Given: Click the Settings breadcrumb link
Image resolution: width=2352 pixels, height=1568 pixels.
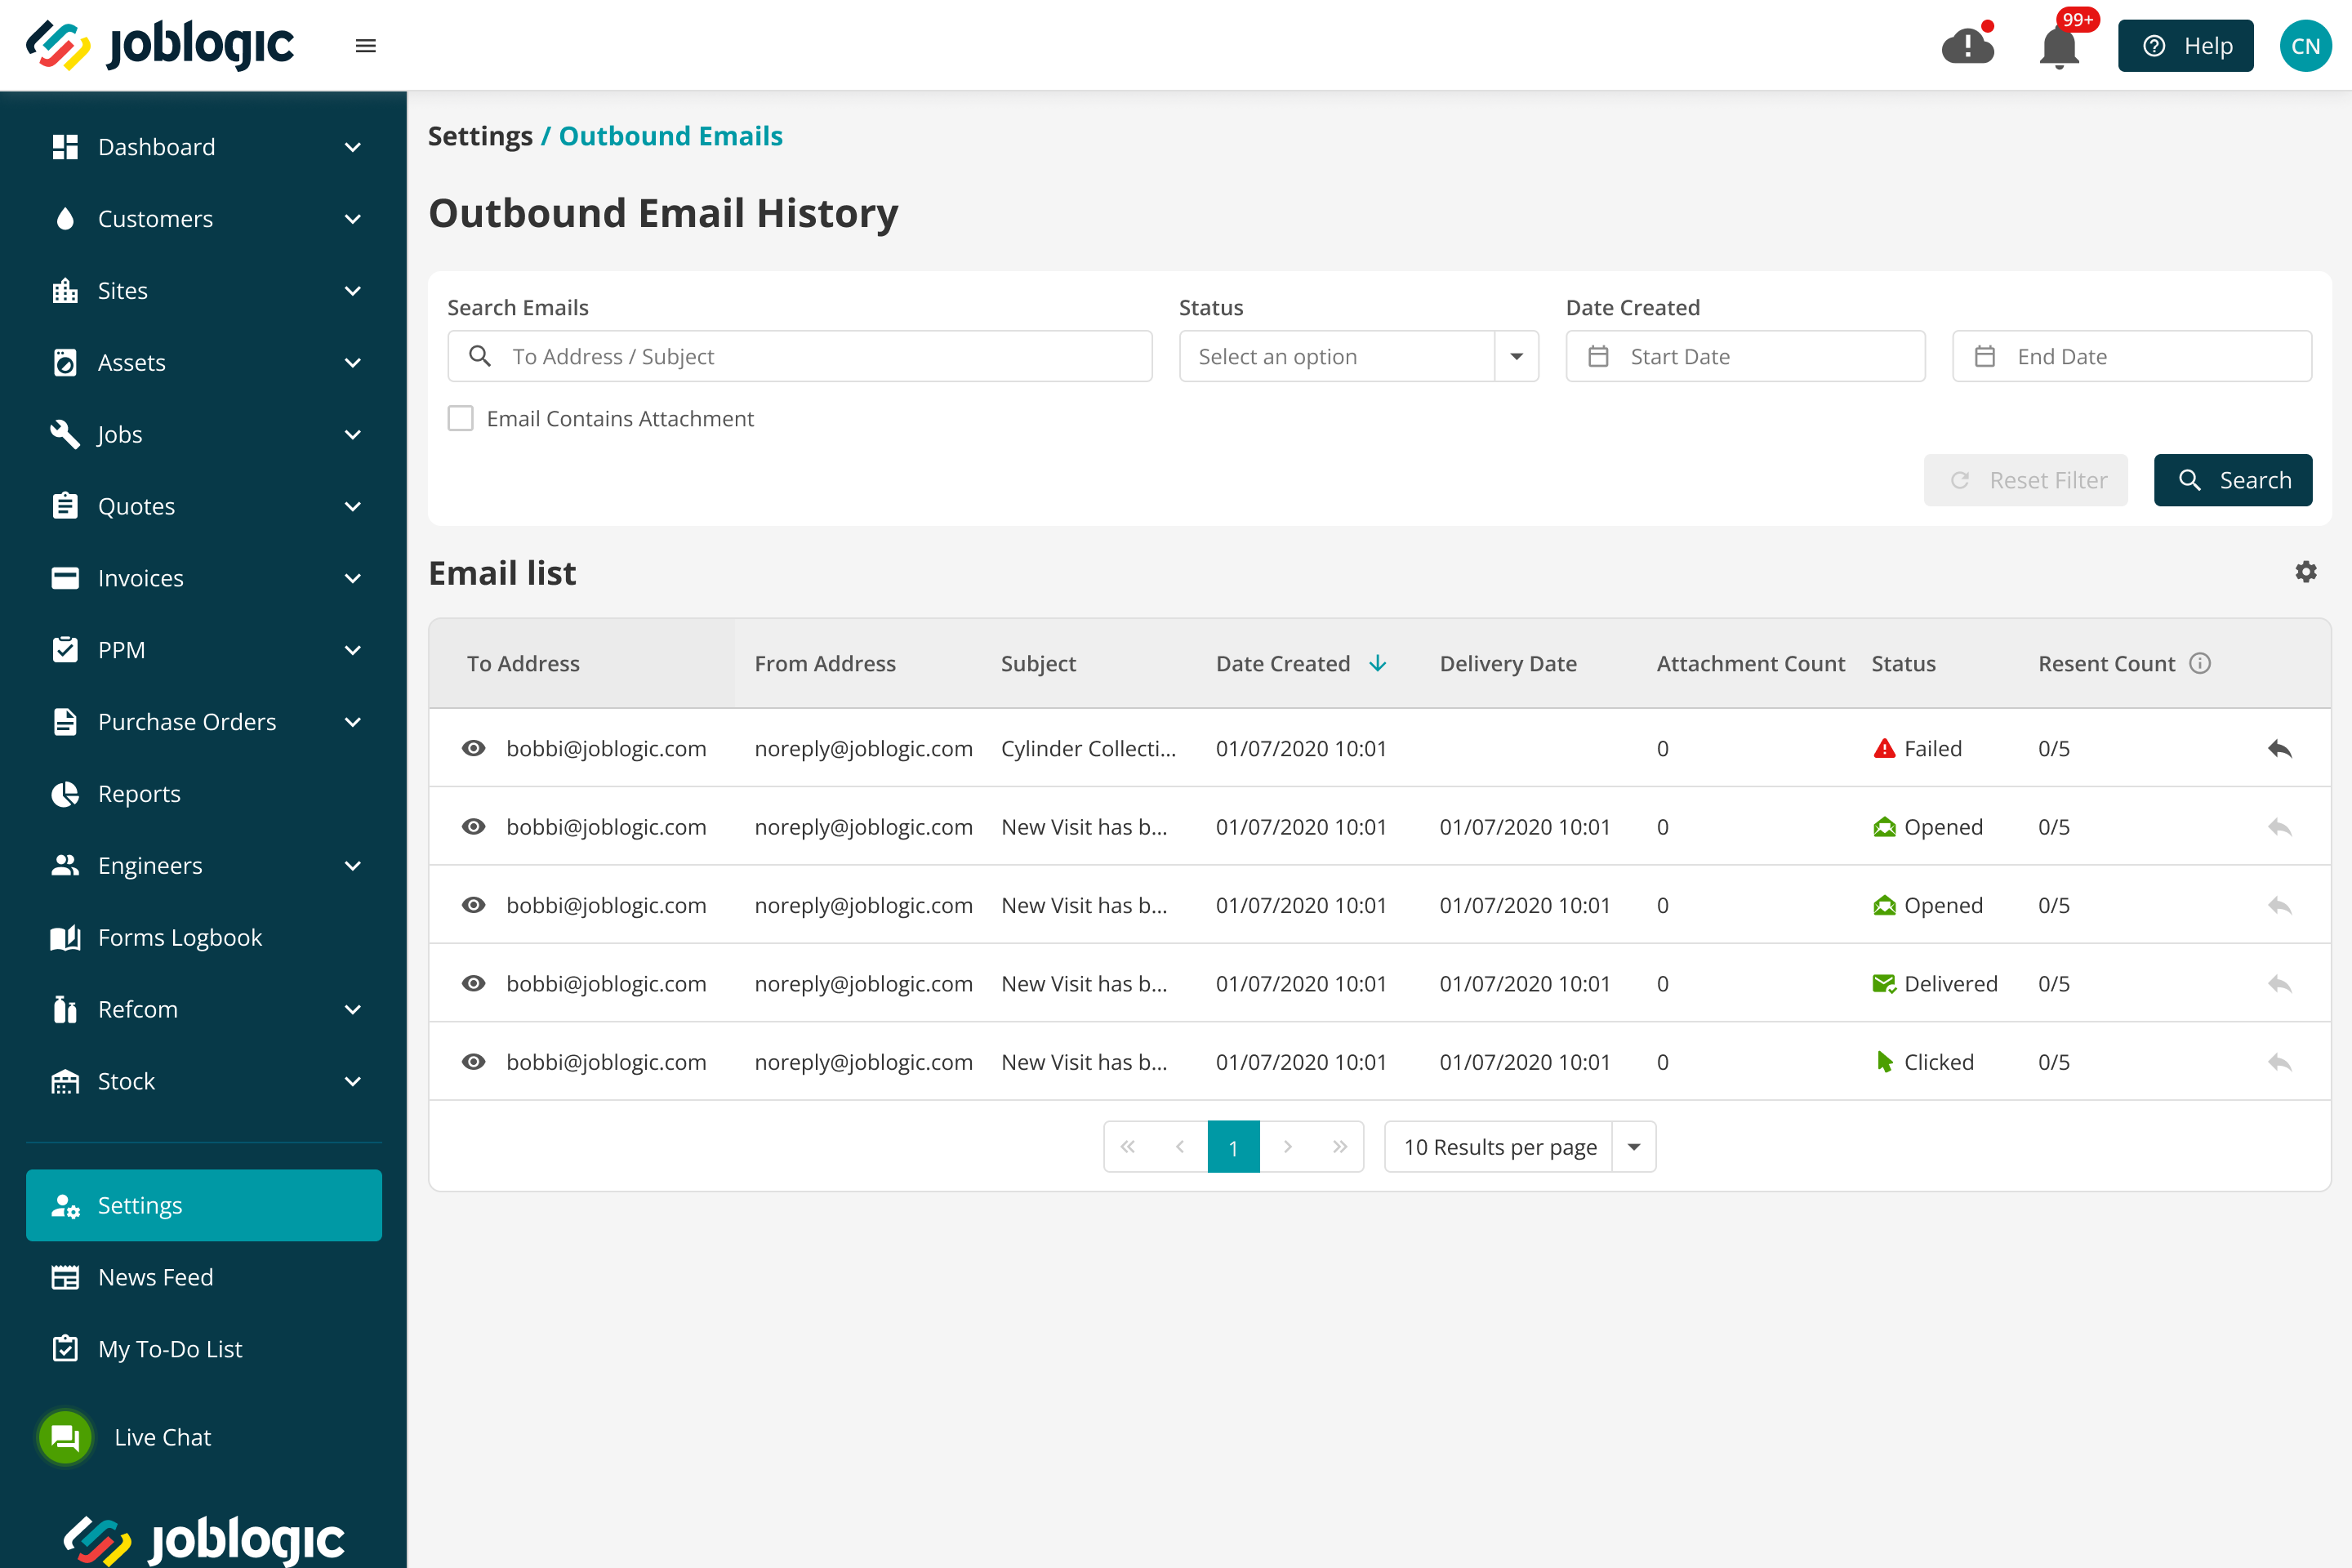Looking at the screenshot, I should click(480, 136).
